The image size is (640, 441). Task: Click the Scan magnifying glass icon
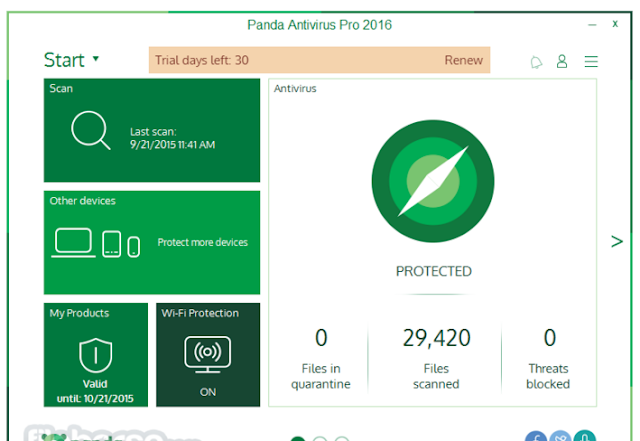(91, 130)
